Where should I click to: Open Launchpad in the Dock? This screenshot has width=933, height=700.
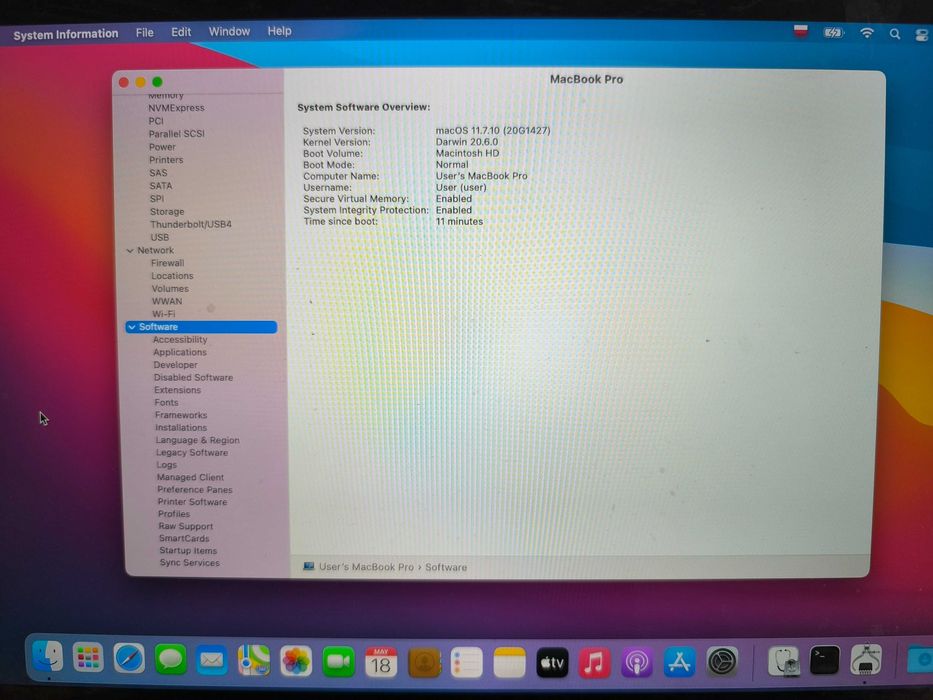[88, 658]
